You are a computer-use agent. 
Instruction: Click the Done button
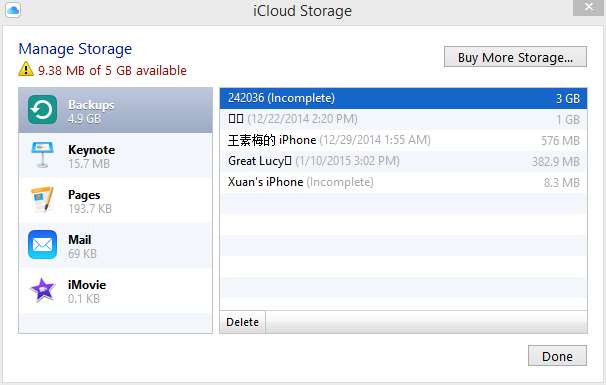click(557, 356)
